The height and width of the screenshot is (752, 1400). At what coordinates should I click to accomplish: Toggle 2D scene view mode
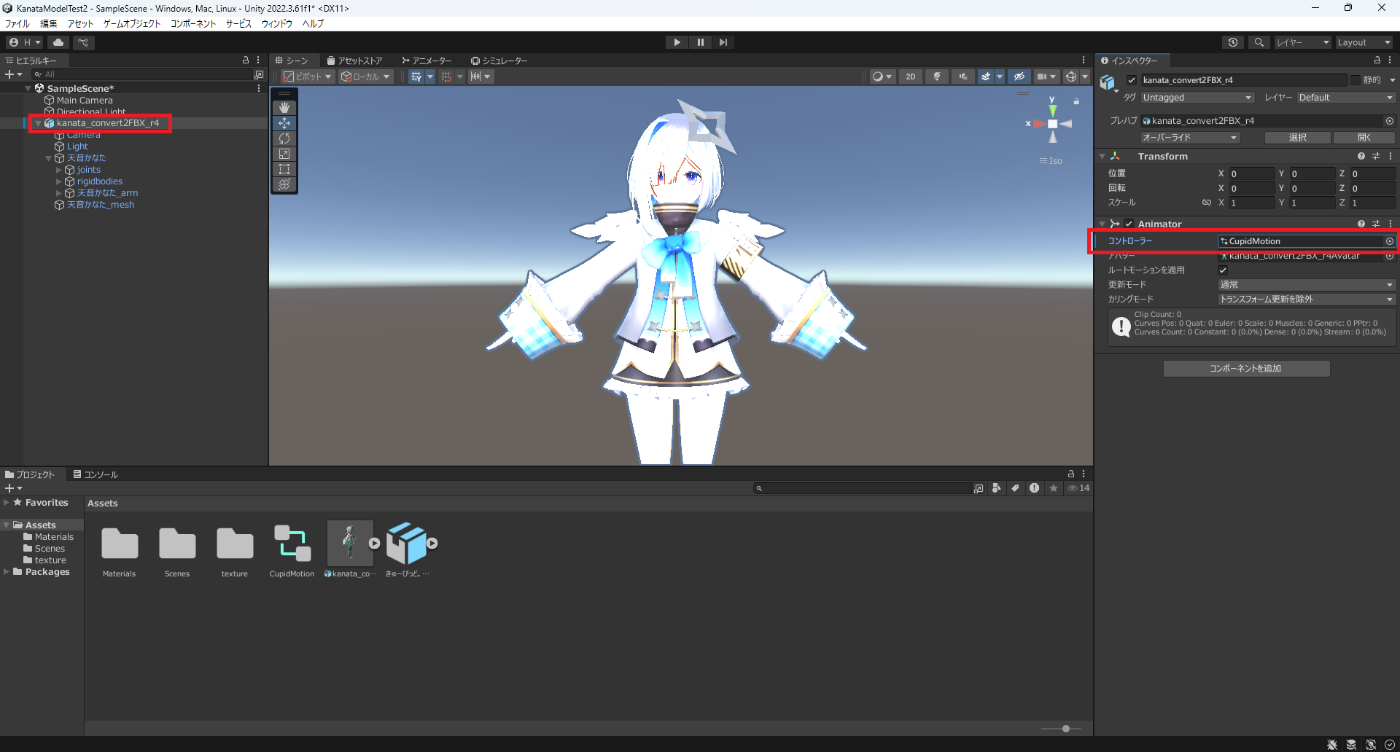(910, 76)
